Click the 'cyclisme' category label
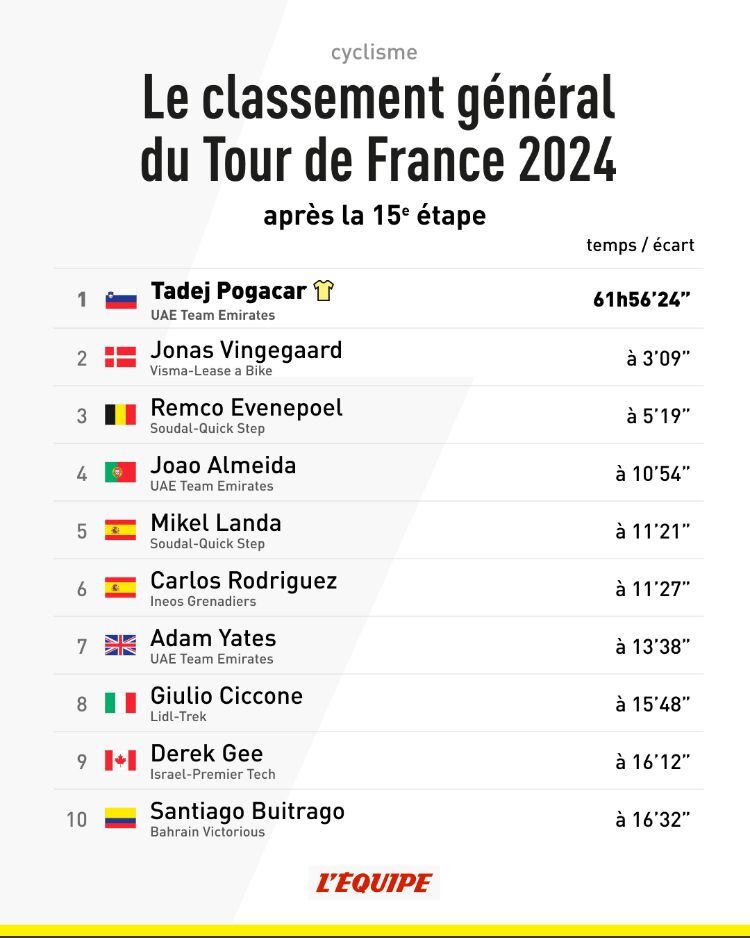 point(374,53)
